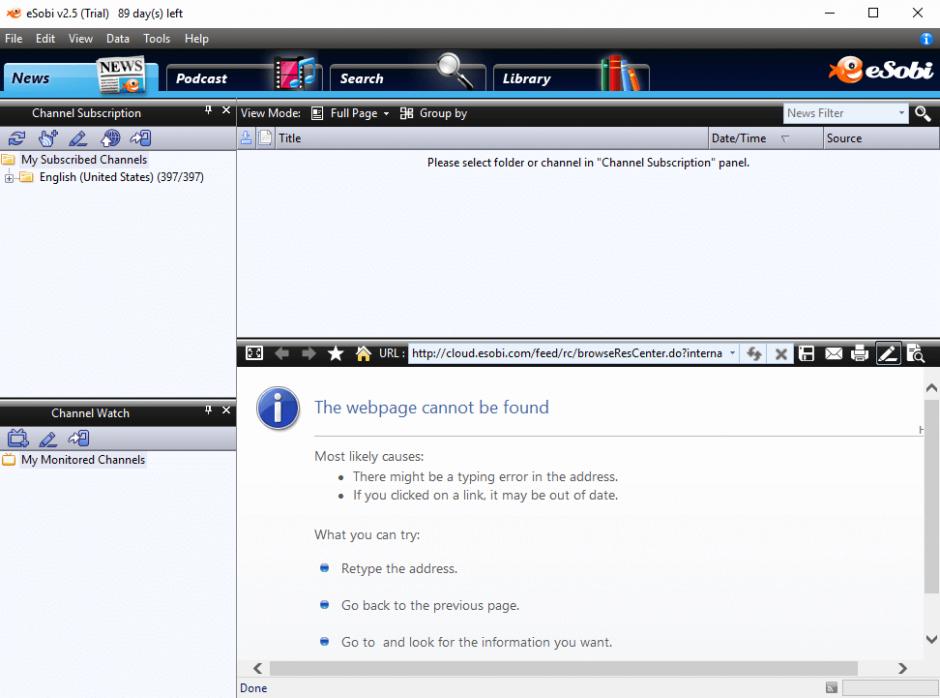Switch to the Library tab

point(571,78)
